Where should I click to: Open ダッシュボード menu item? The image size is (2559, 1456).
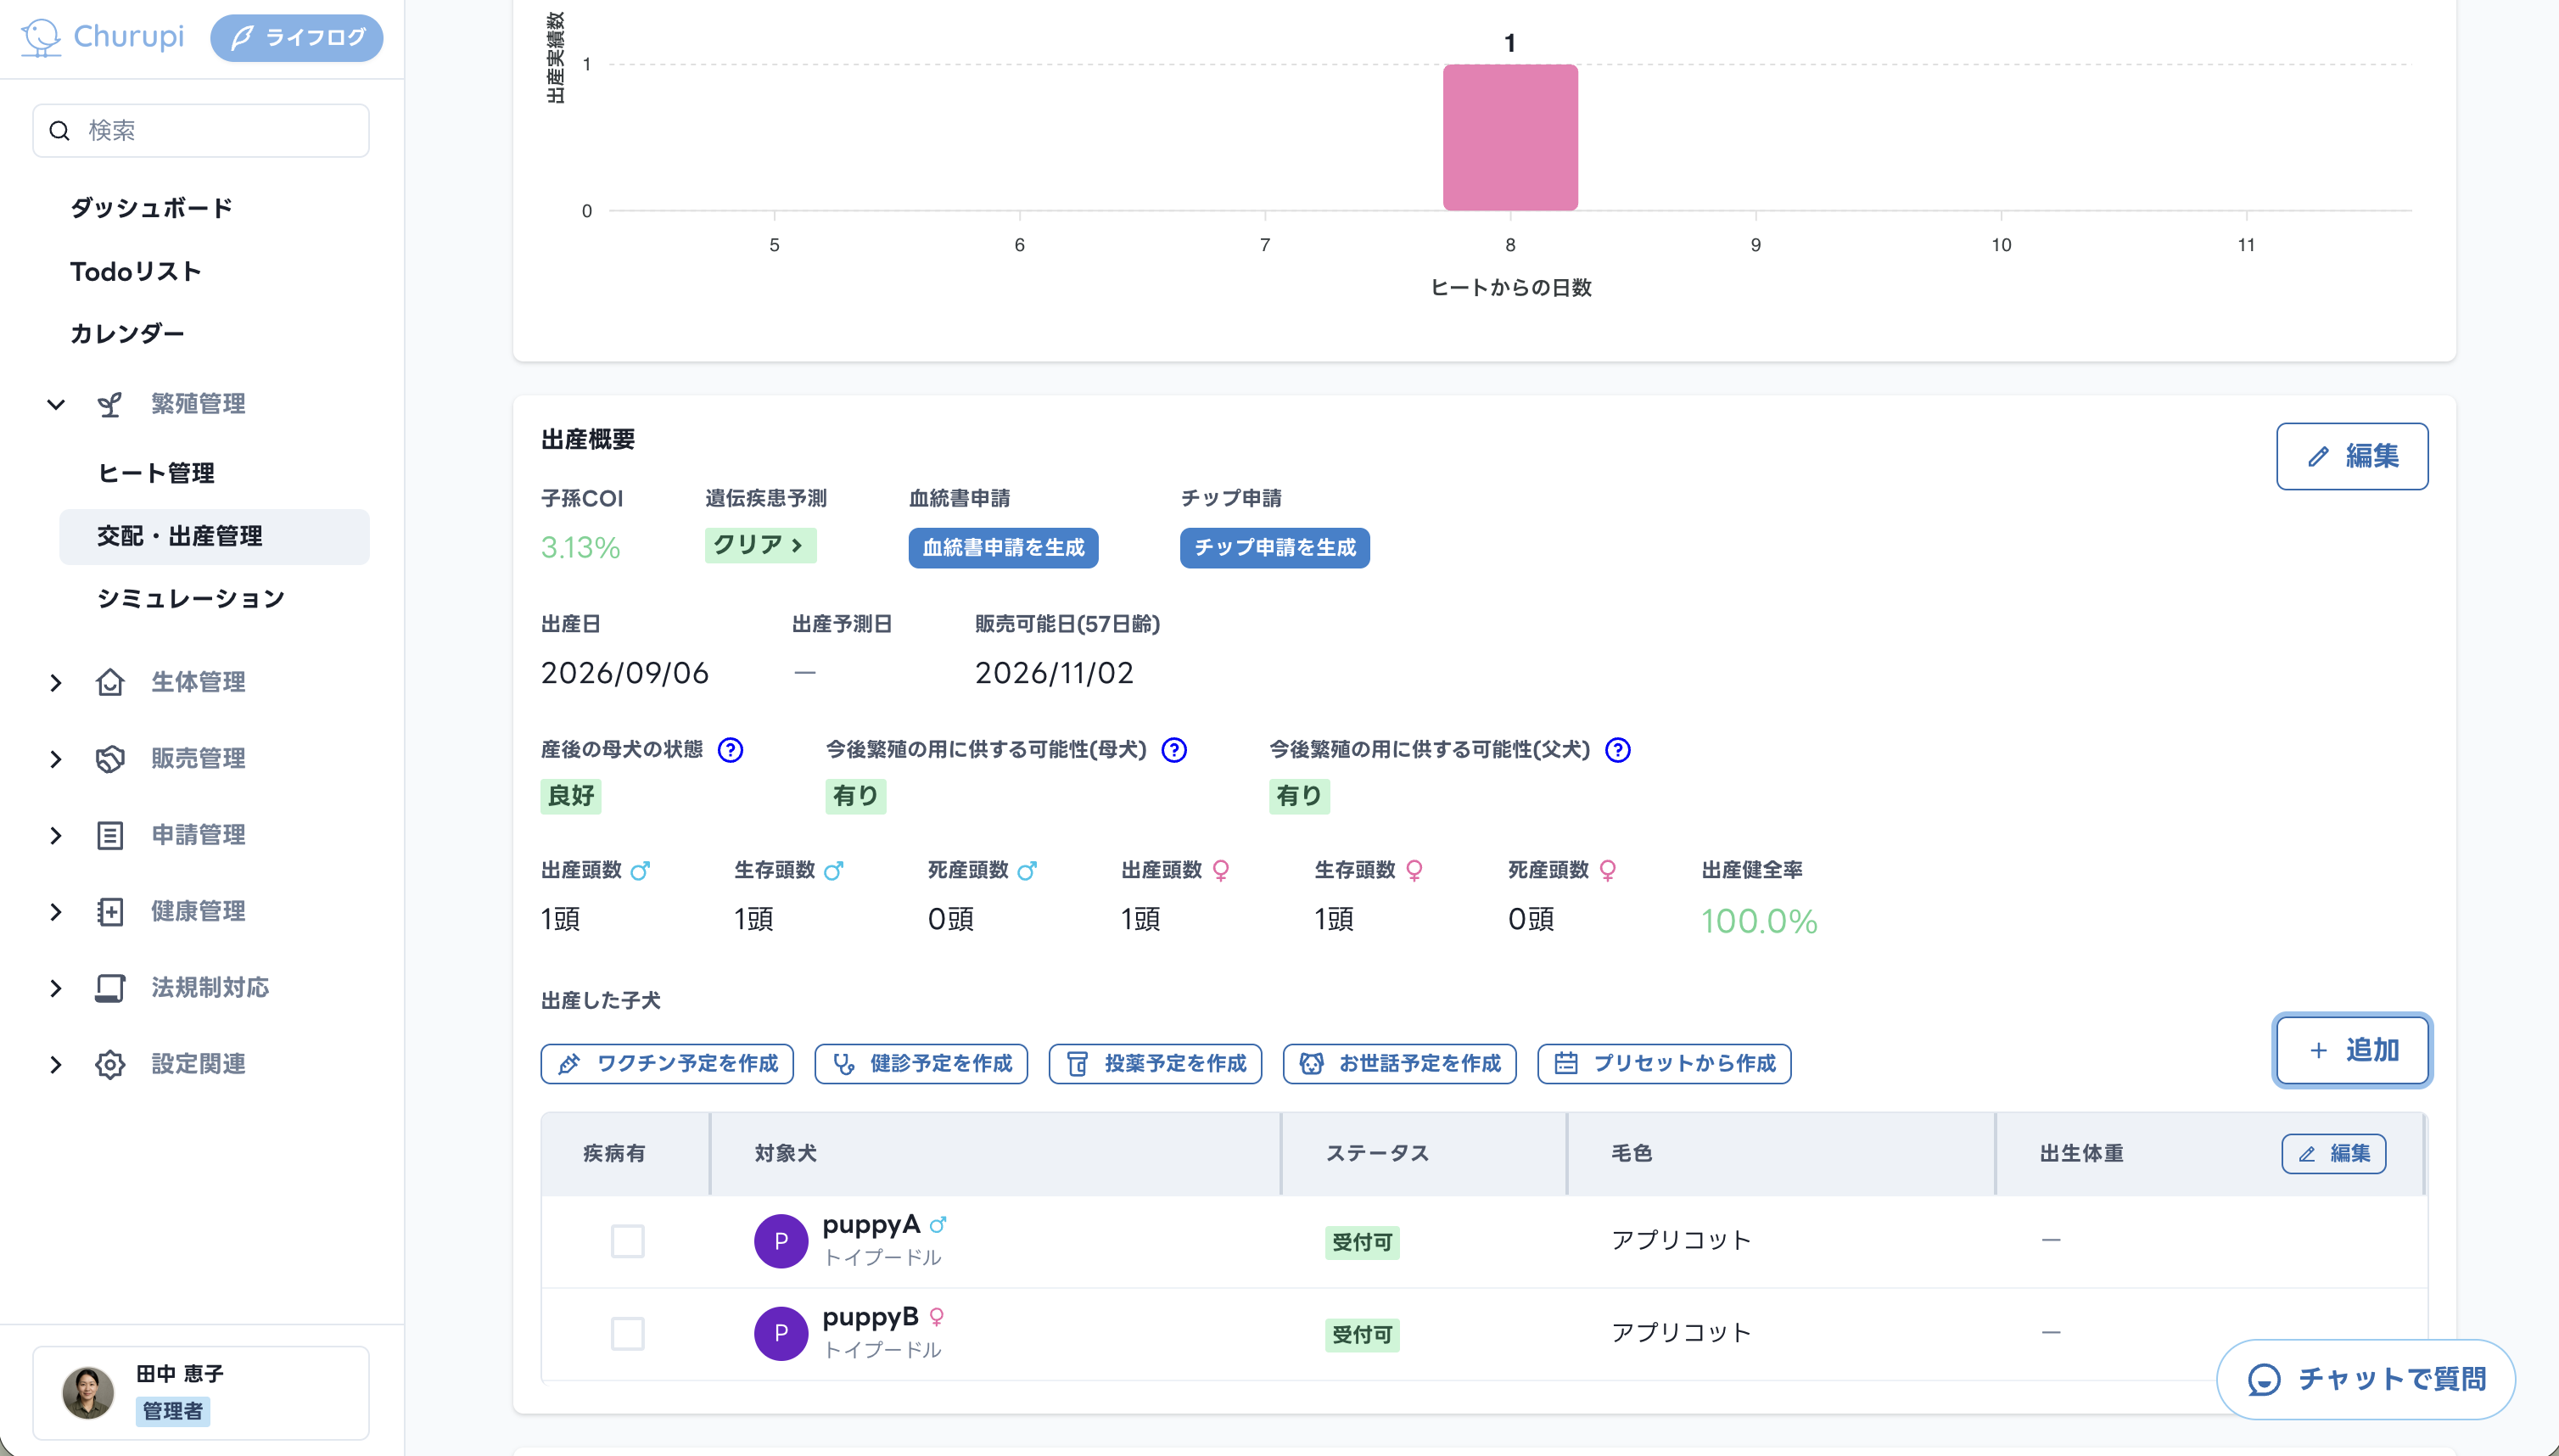pos(151,208)
